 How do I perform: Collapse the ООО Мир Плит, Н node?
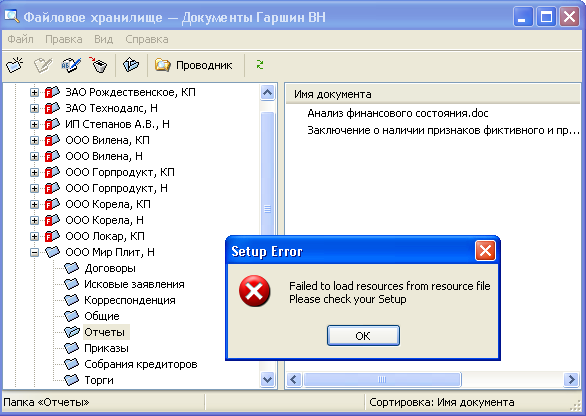34,253
